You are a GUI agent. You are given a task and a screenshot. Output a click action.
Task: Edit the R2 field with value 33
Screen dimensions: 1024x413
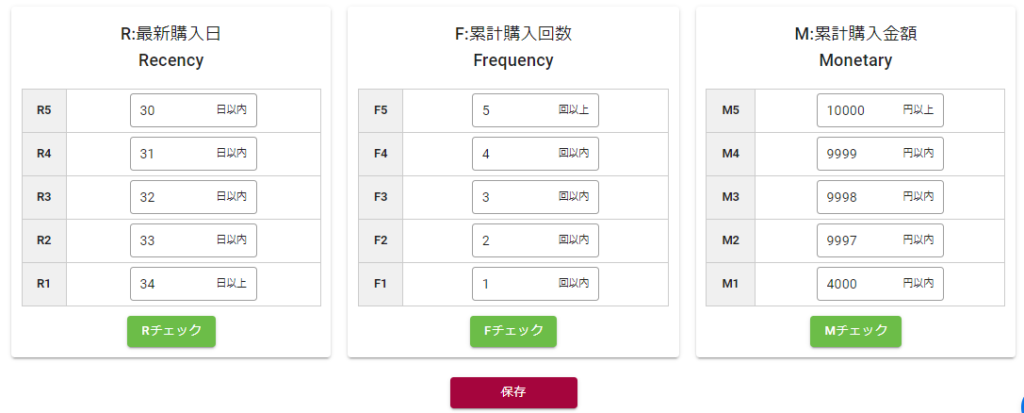tap(176, 241)
